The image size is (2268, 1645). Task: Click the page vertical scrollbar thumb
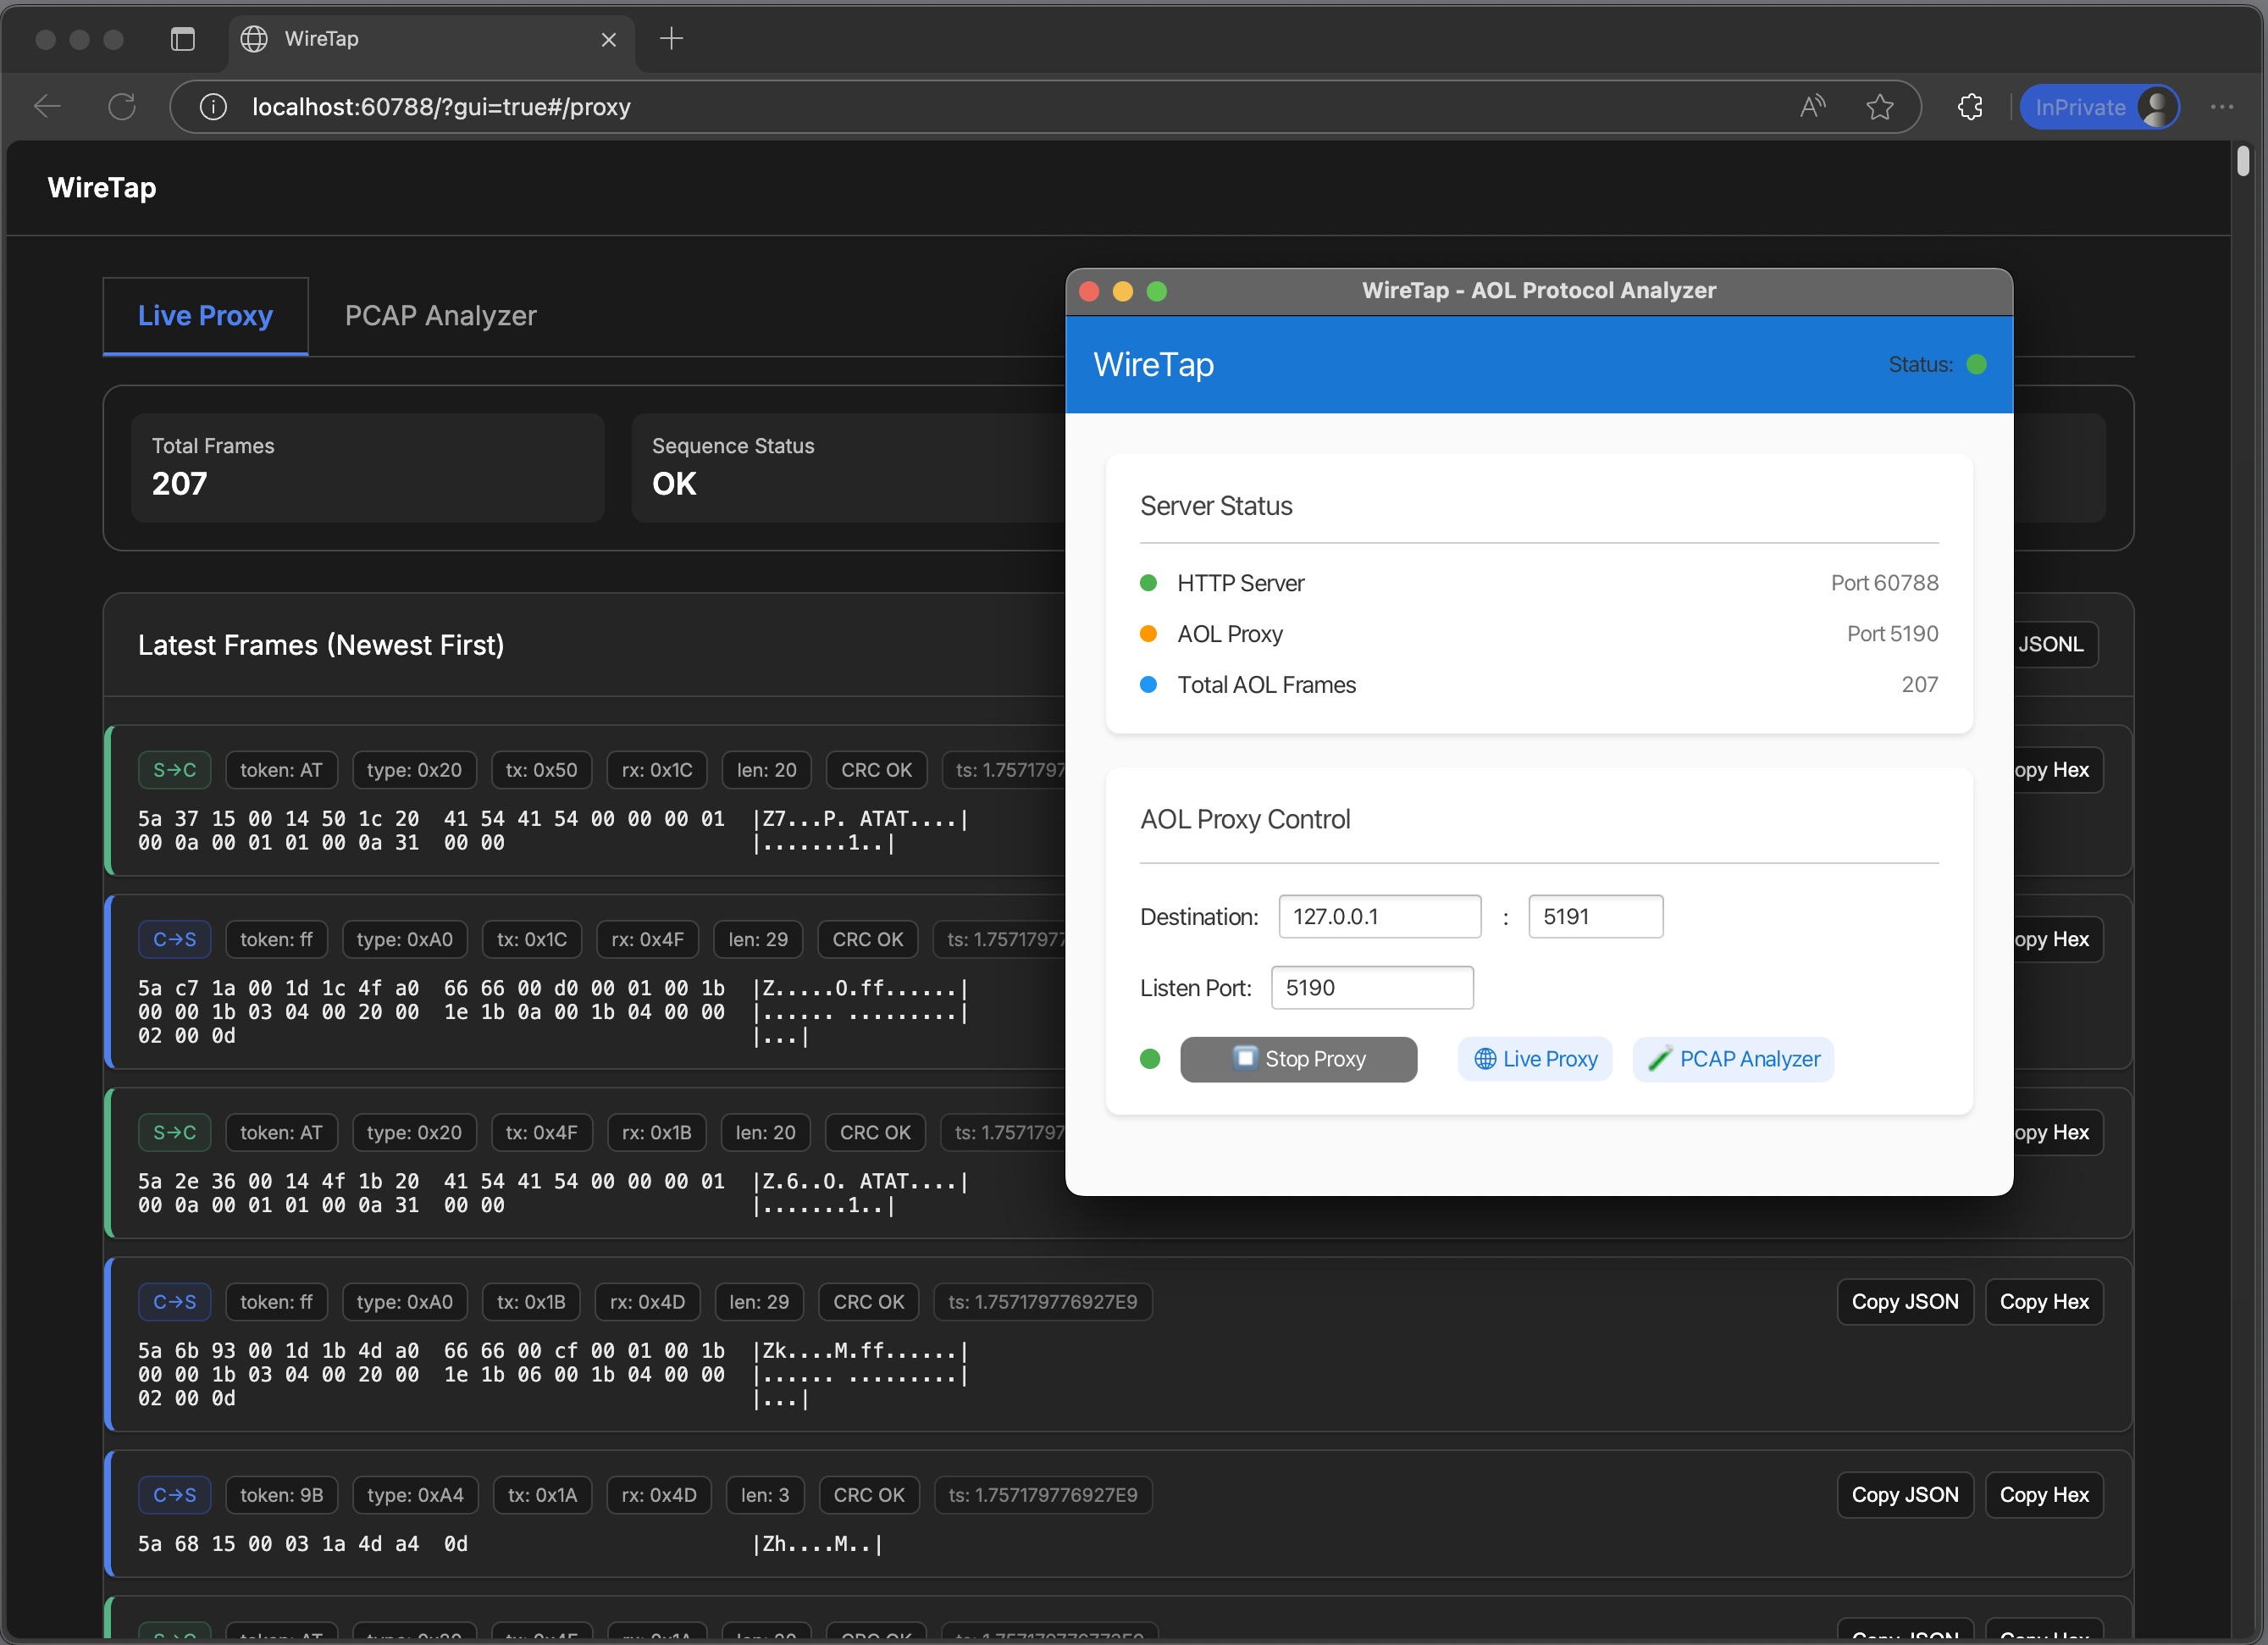pyautogui.click(x=2243, y=162)
